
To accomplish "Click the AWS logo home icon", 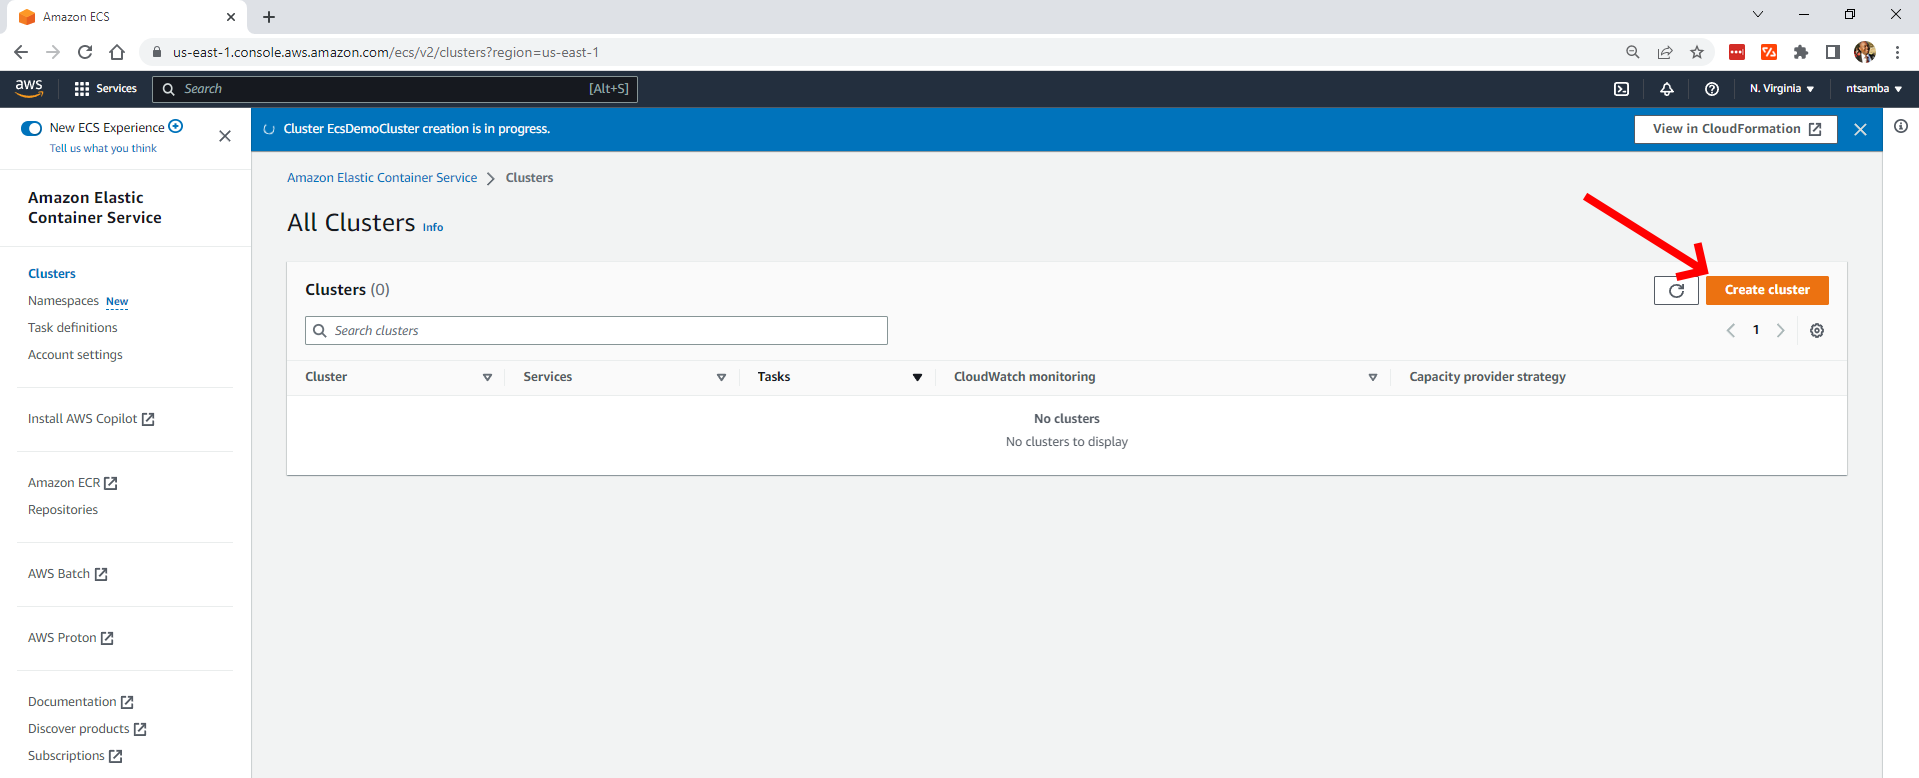I will (29, 88).
